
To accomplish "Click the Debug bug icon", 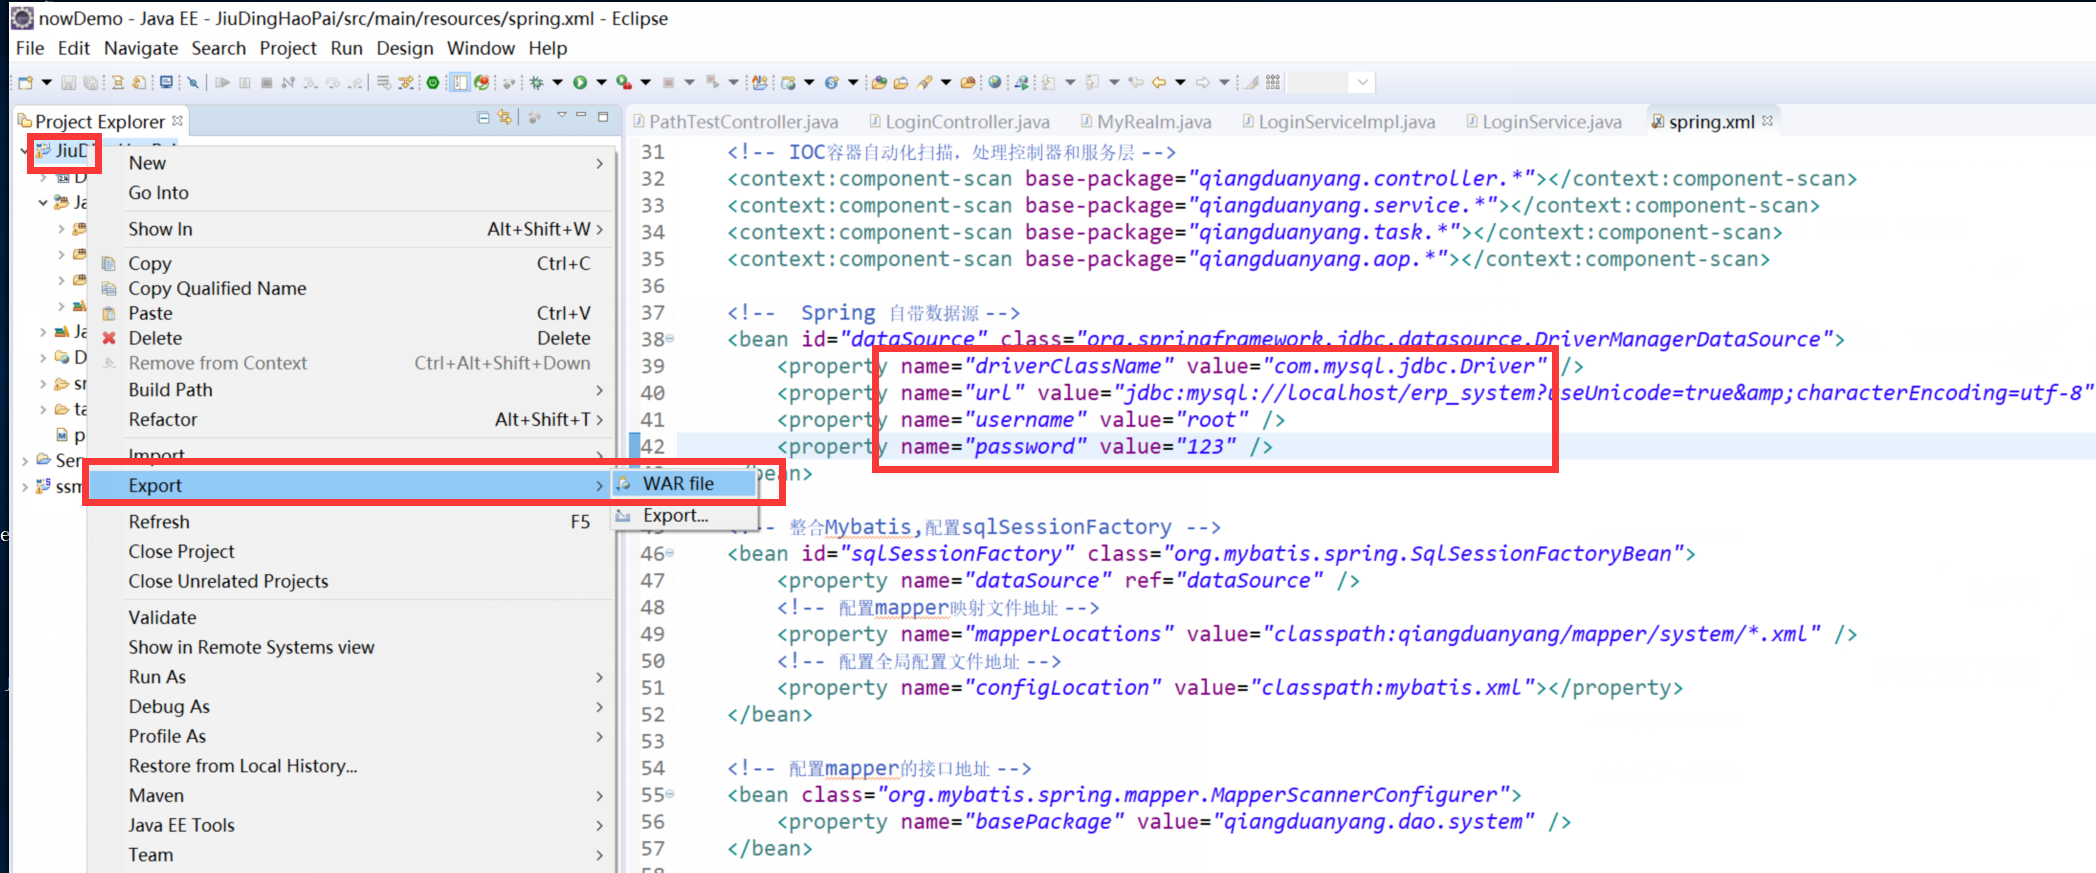I will pos(536,82).
